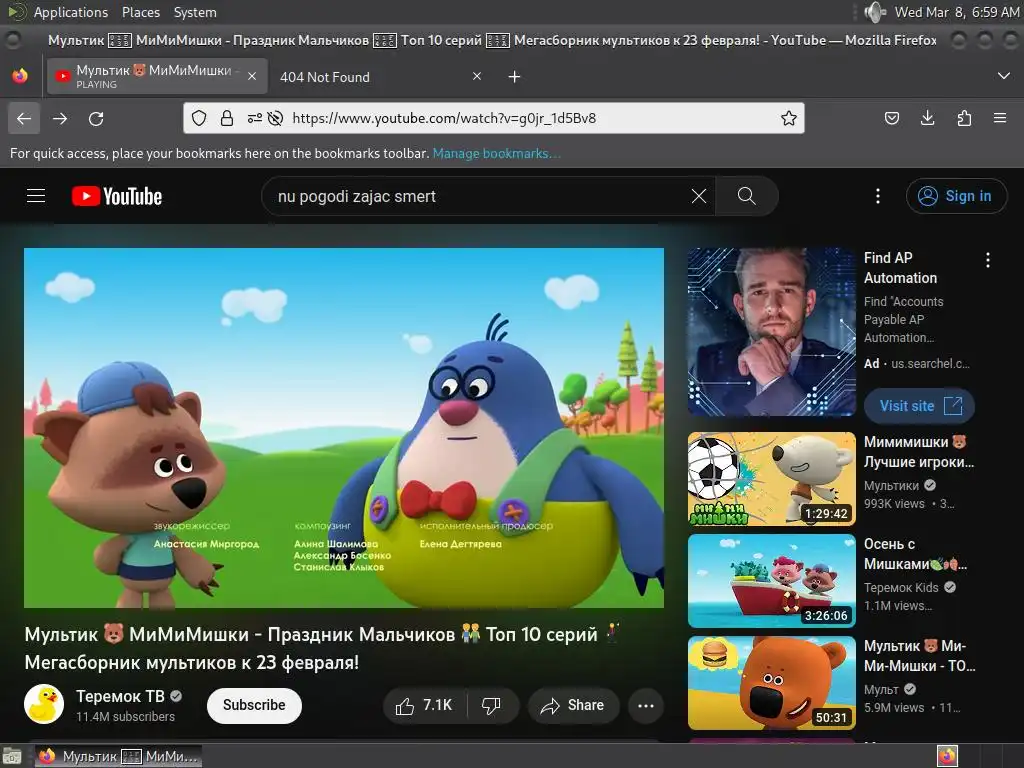Viewport: 1024px width, 768px height.
Task: Open the Мимимишки Лучшие игроки video title
Action: tap(918, 452)
